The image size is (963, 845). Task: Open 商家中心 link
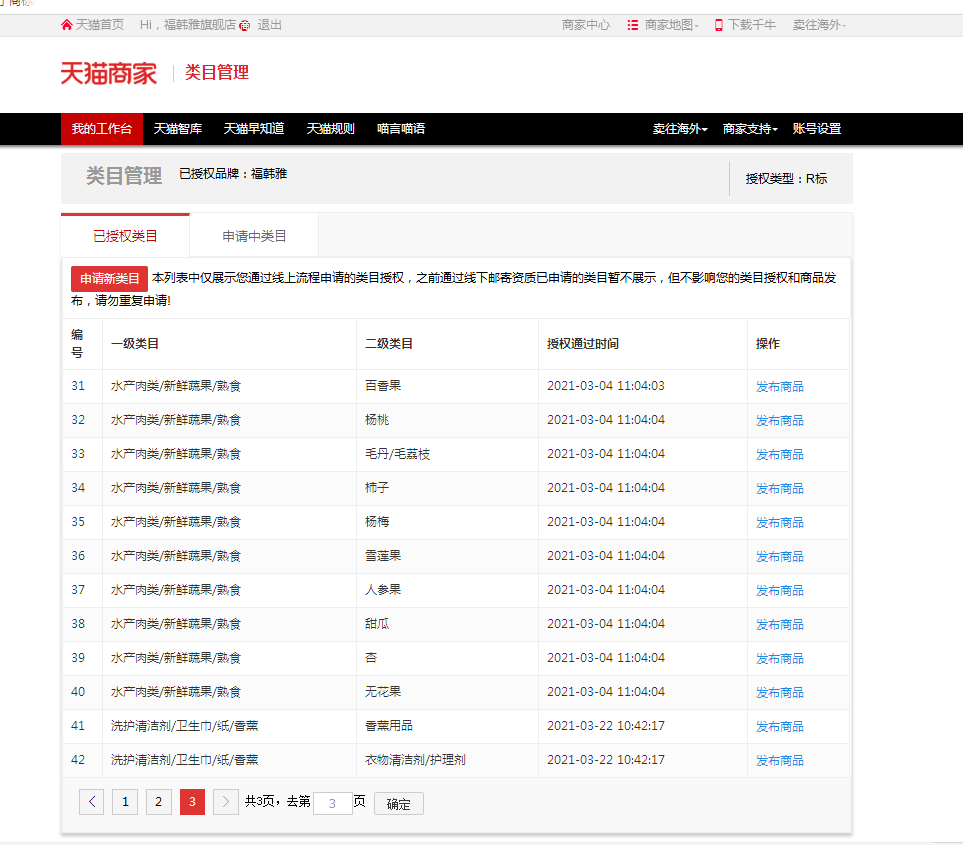pos(585,25)
